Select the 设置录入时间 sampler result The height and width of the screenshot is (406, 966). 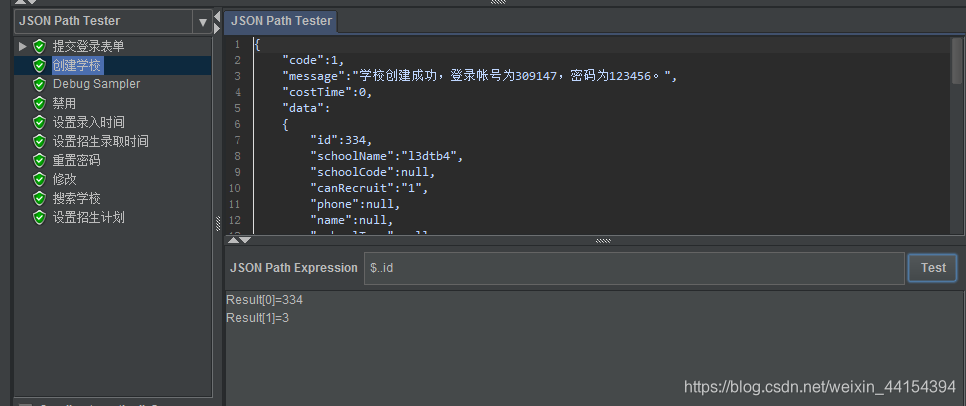tap(89, 123)
